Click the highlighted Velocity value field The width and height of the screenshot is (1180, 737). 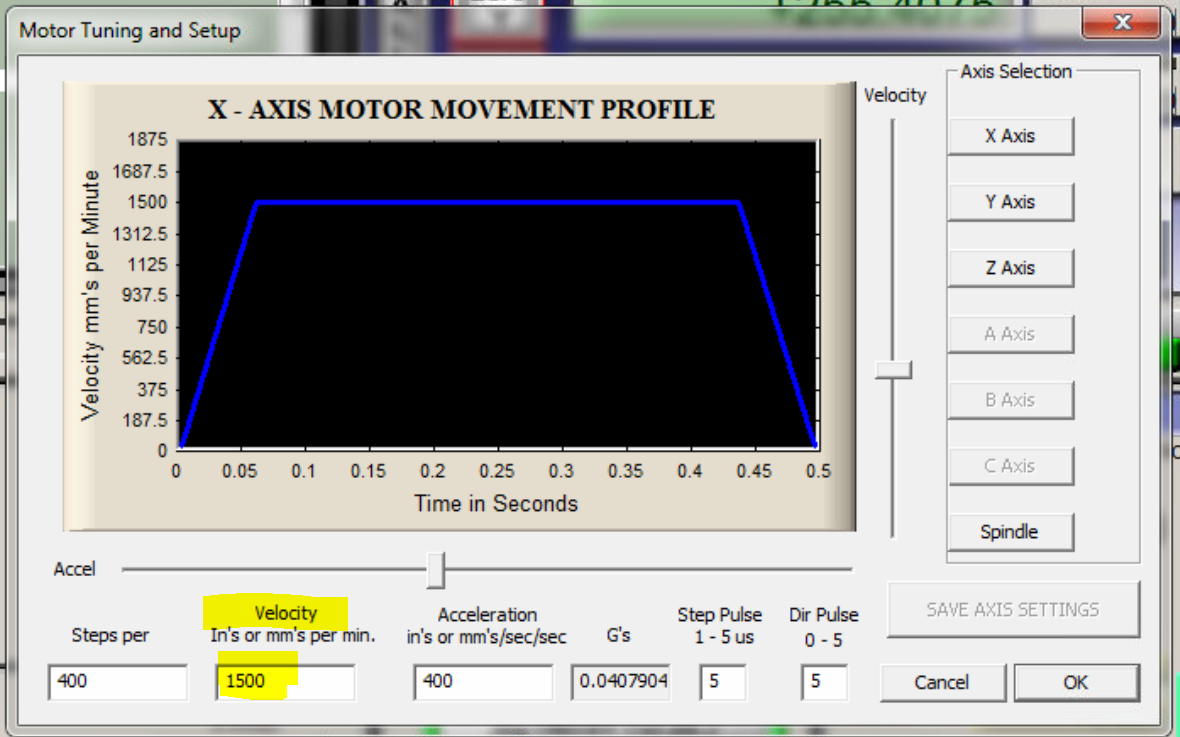point(285,682)
